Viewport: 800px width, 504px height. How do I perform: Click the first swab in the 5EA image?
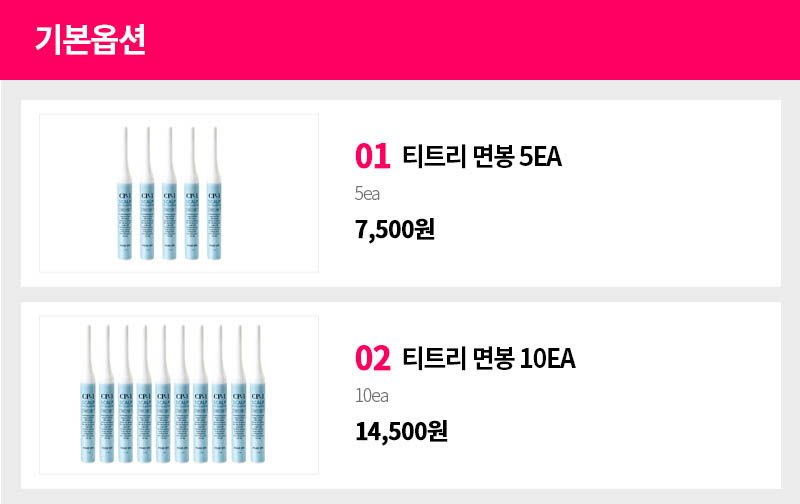pos(125,193)
